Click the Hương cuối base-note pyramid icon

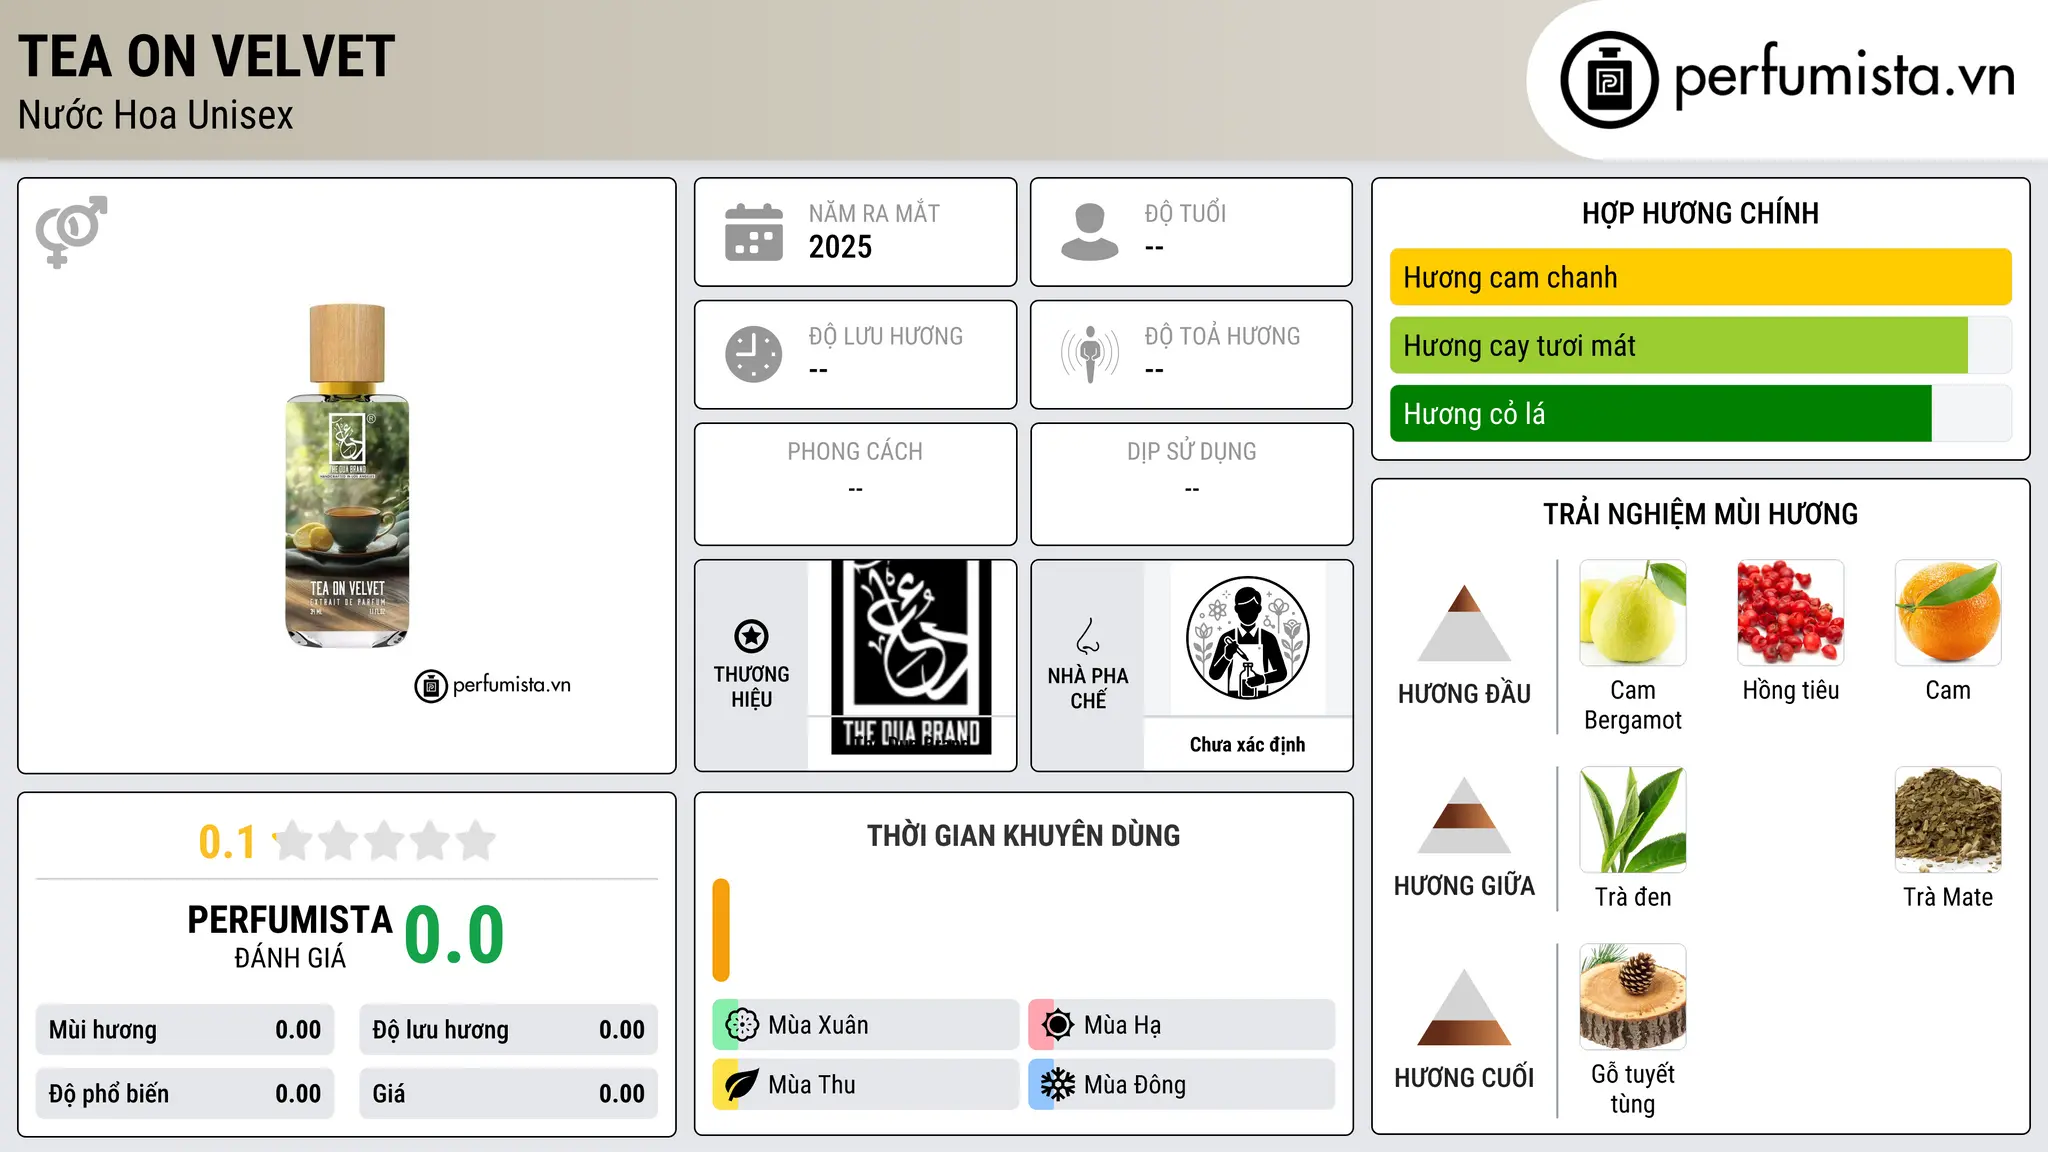click(x=1464, y=1007)
